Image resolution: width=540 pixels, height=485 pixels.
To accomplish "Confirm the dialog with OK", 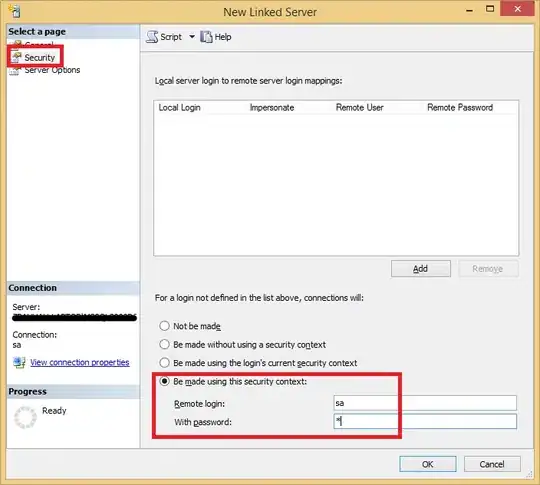I will pyautogui.click(x=428, y=464).
